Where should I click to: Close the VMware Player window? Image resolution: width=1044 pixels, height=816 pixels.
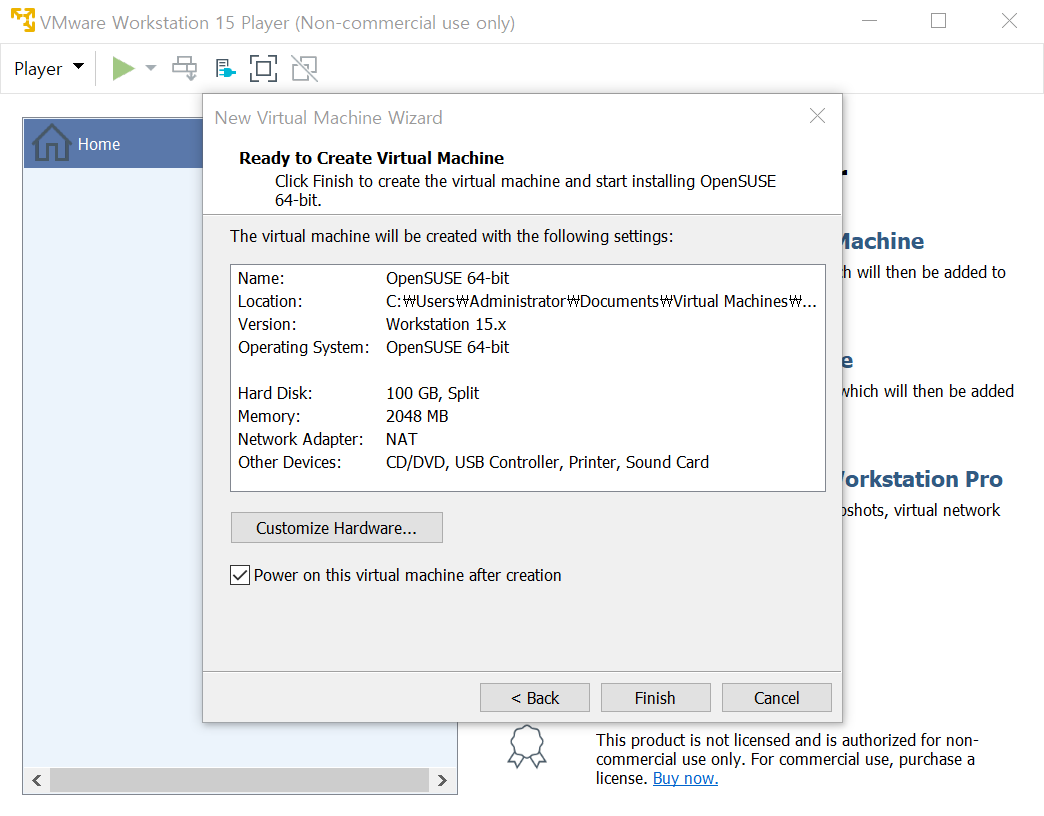tap(1009, 21)
